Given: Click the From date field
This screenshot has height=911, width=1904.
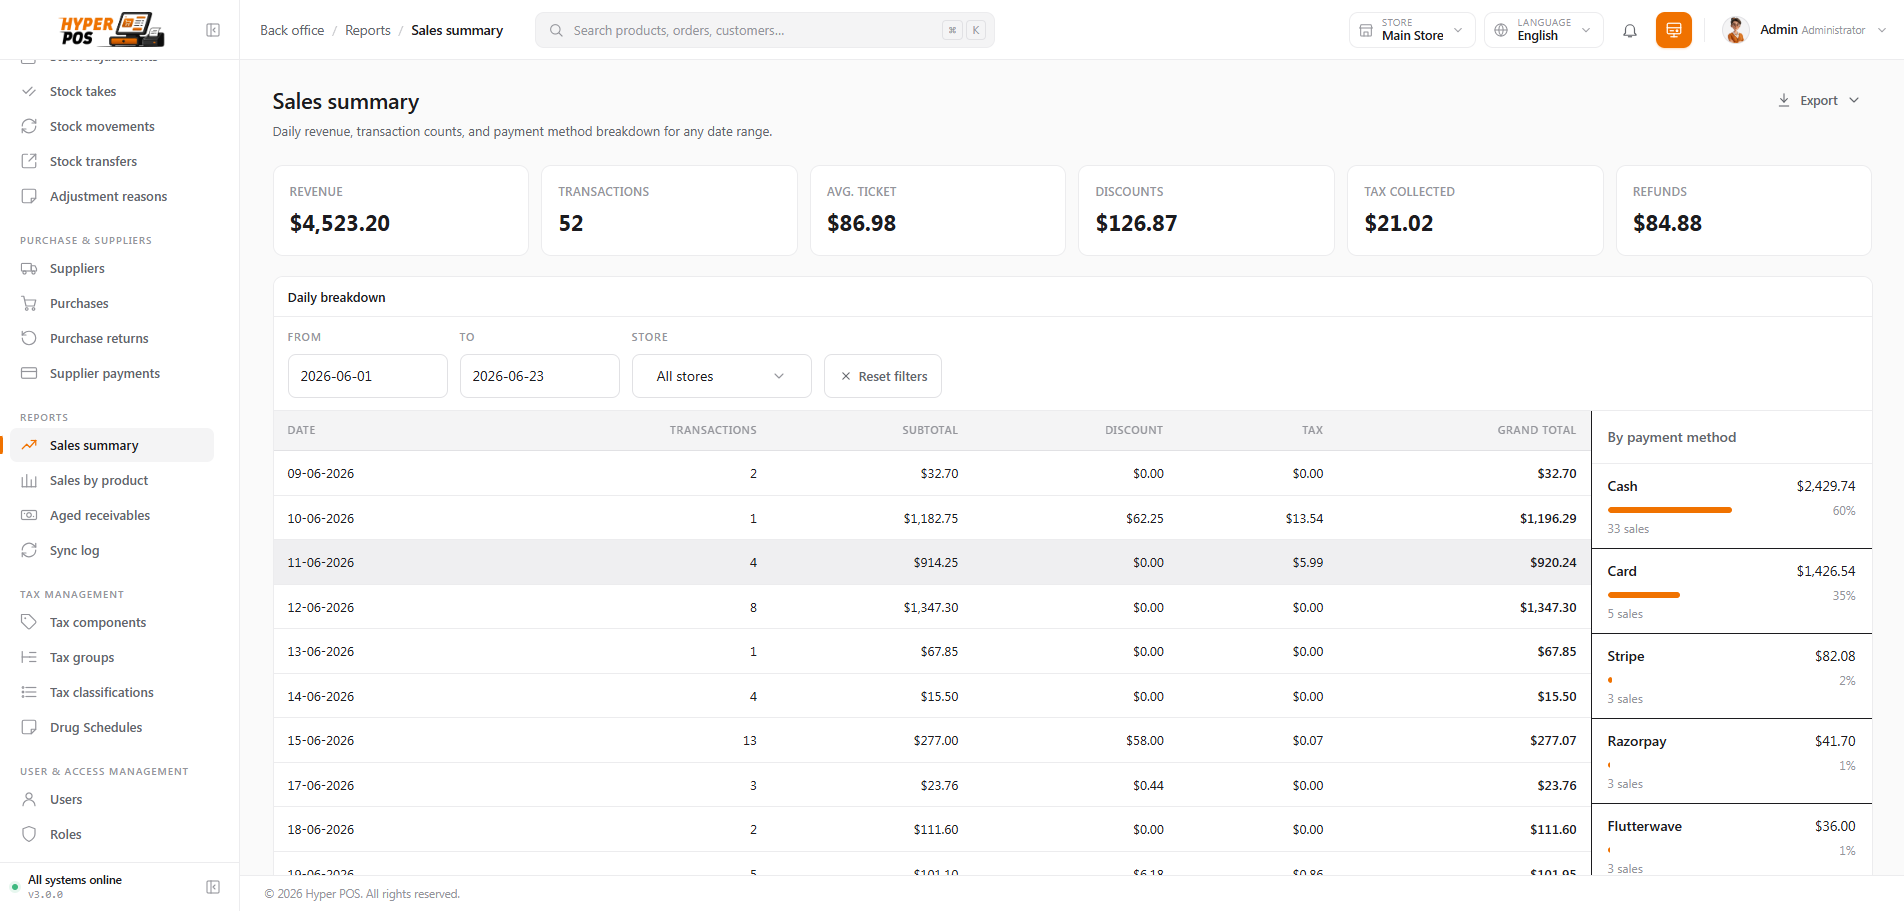Looking at the screenshot, I should pos(367,376).
